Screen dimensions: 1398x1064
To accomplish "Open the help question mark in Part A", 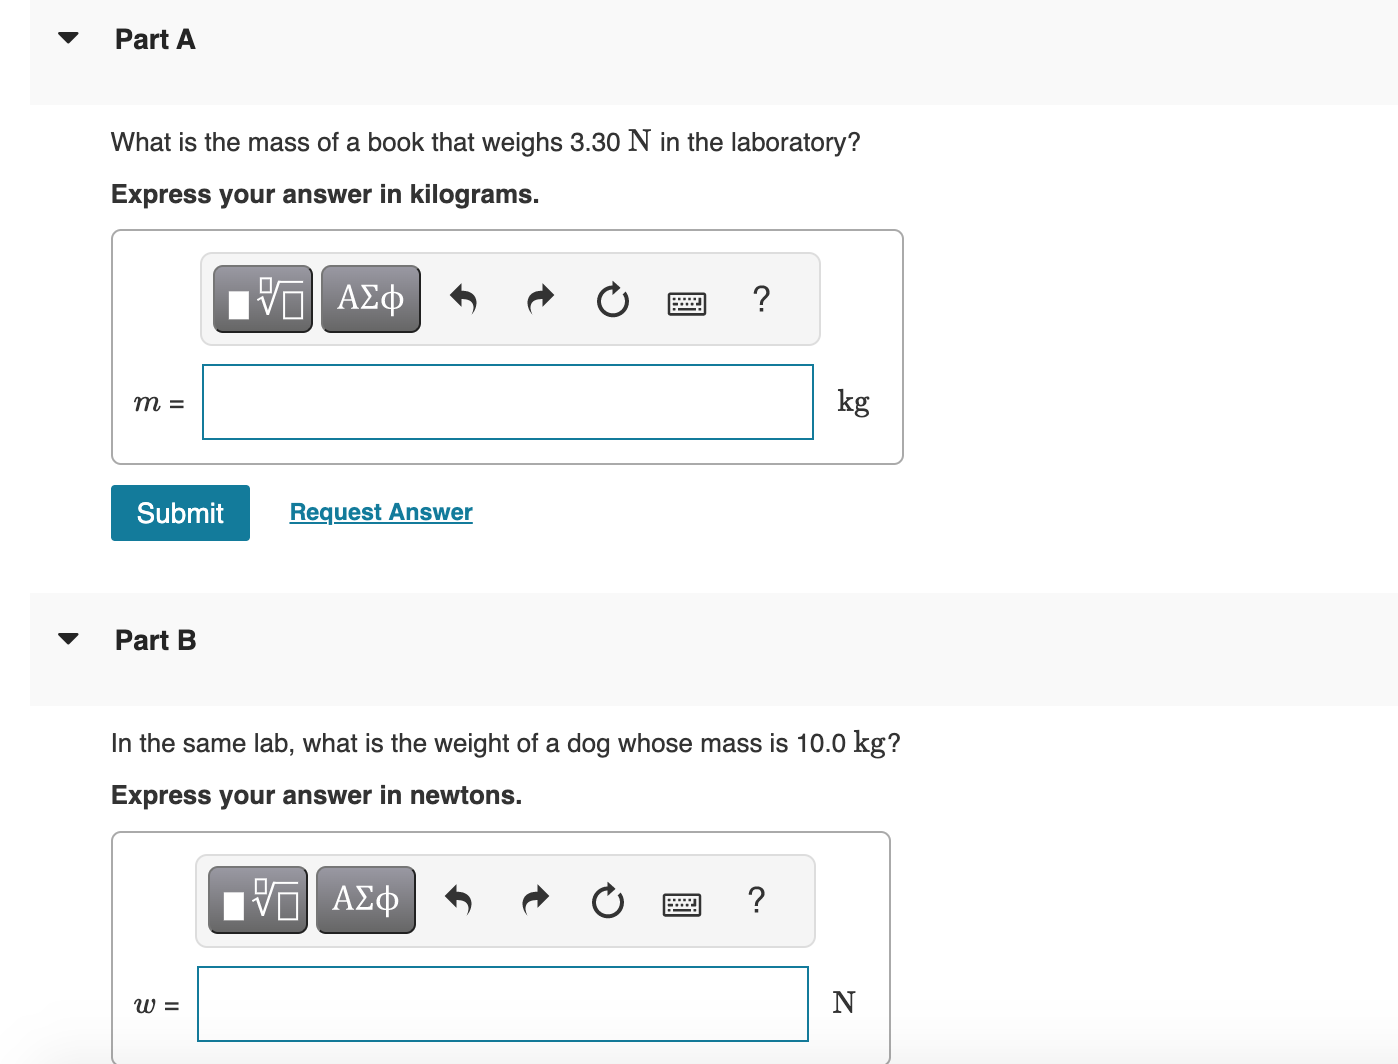I will (761, 299).
